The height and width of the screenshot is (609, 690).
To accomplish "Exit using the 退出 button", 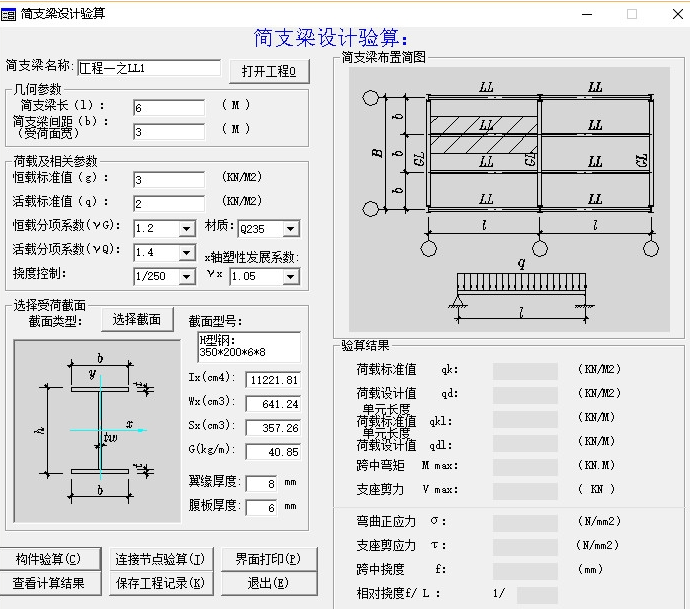I will [268, 583].
